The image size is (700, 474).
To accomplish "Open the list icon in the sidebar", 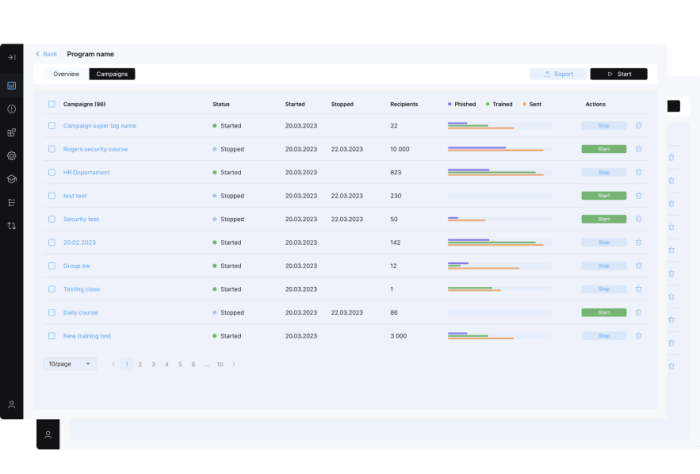I will click(x=12, y=202).
